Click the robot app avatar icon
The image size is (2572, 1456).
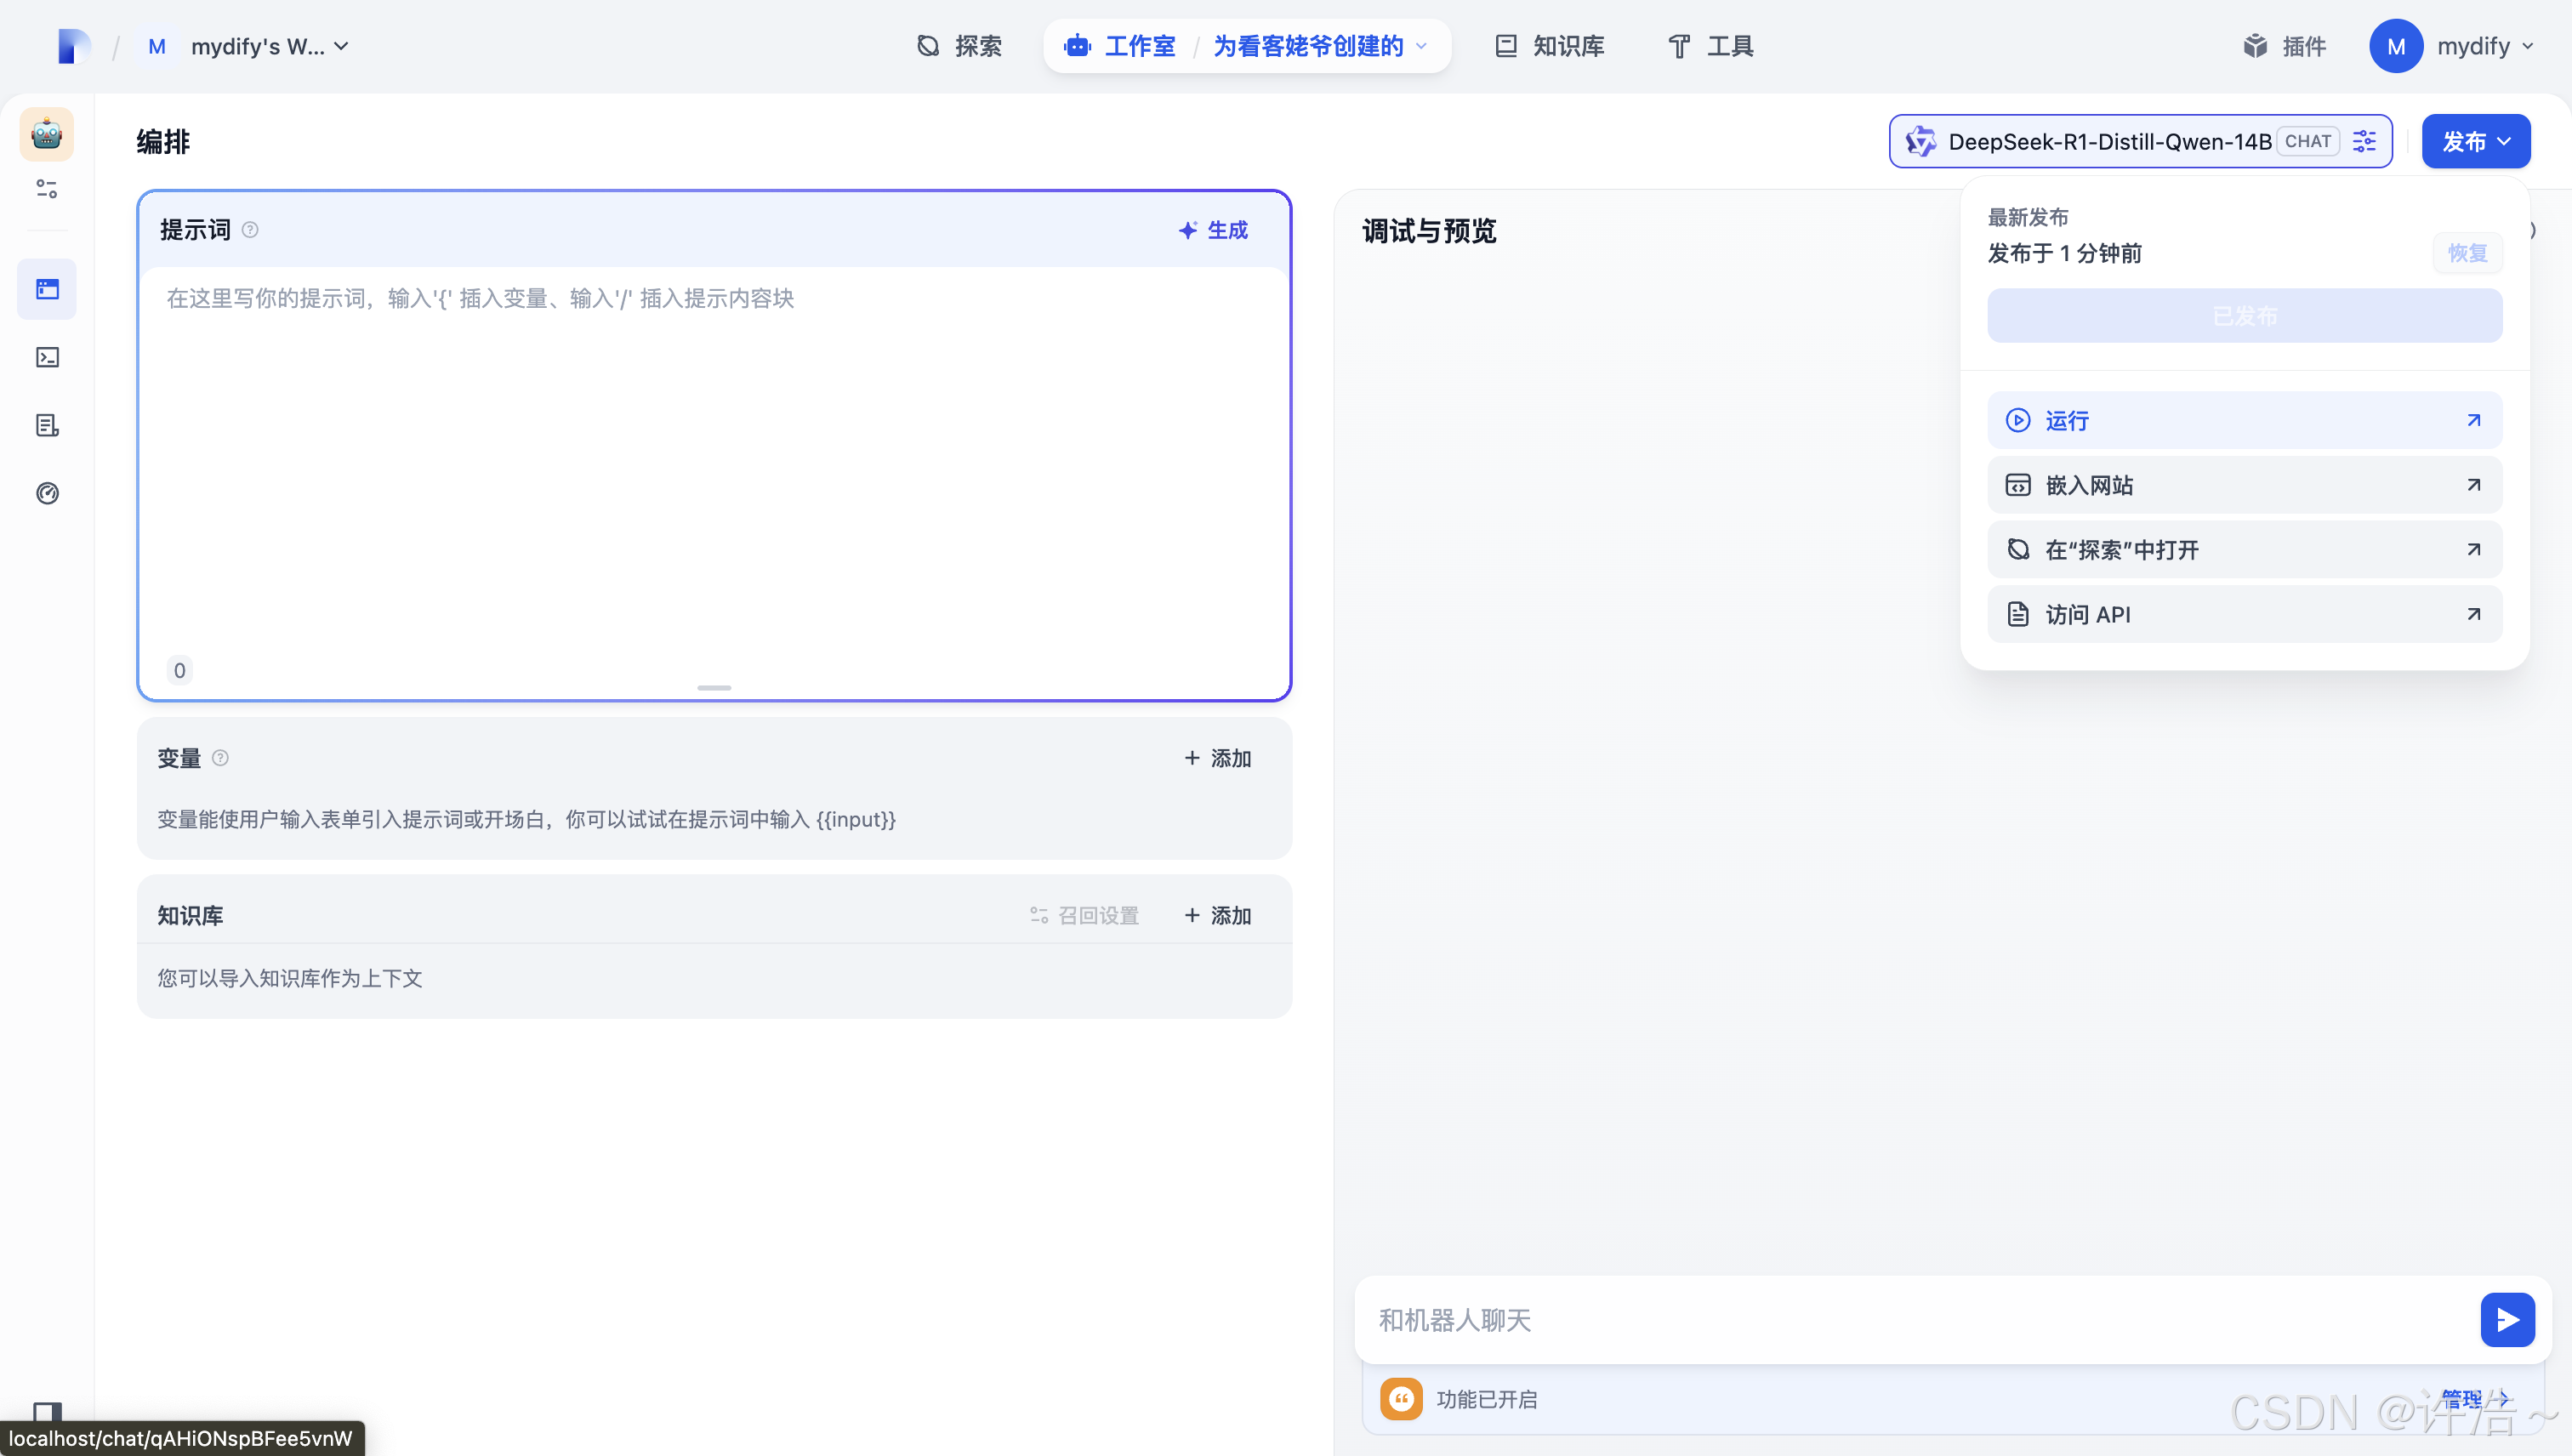pyautogui.click(x=46, y=133)
